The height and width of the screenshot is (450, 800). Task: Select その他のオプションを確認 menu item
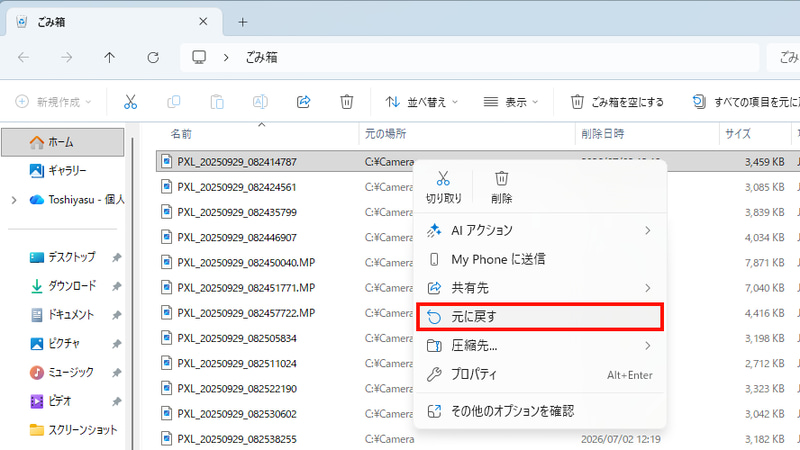pyautogui.click(x=540, y=411)
